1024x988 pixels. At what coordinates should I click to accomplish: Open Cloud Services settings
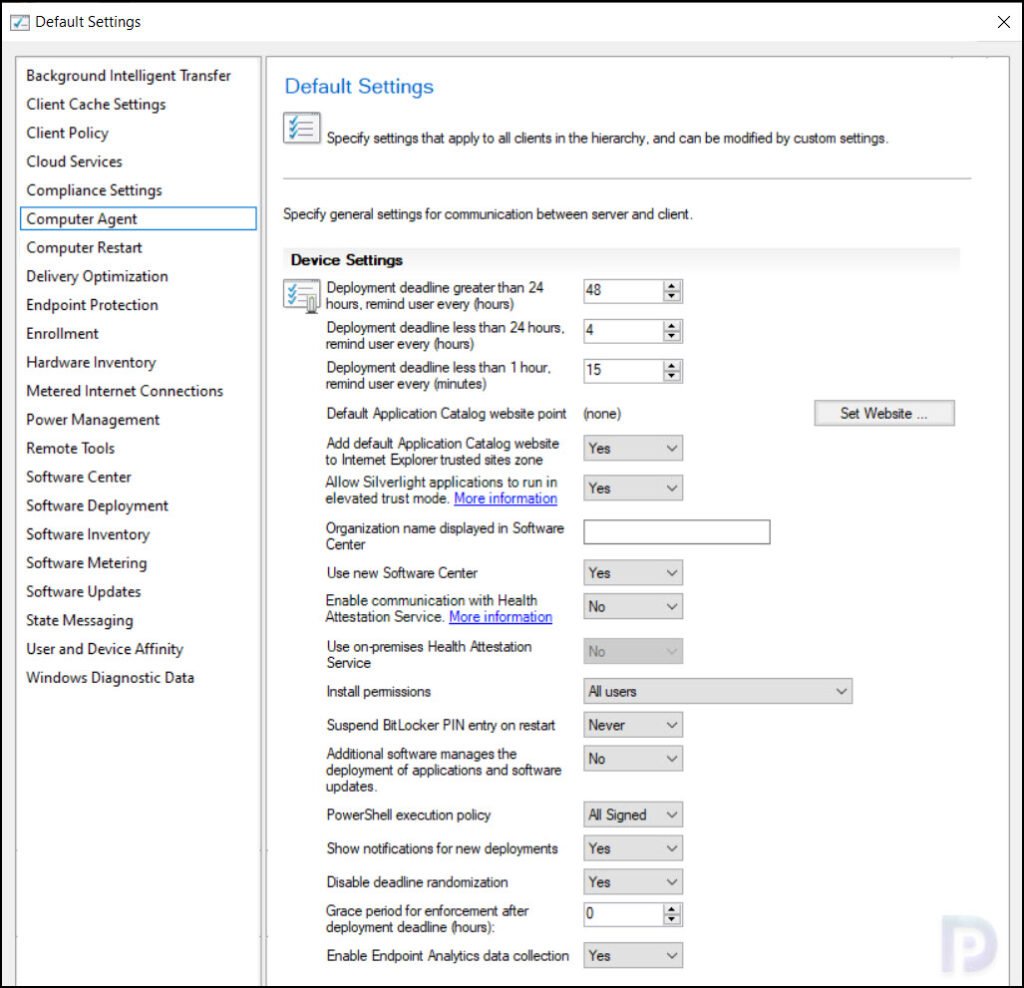[74, 162]
